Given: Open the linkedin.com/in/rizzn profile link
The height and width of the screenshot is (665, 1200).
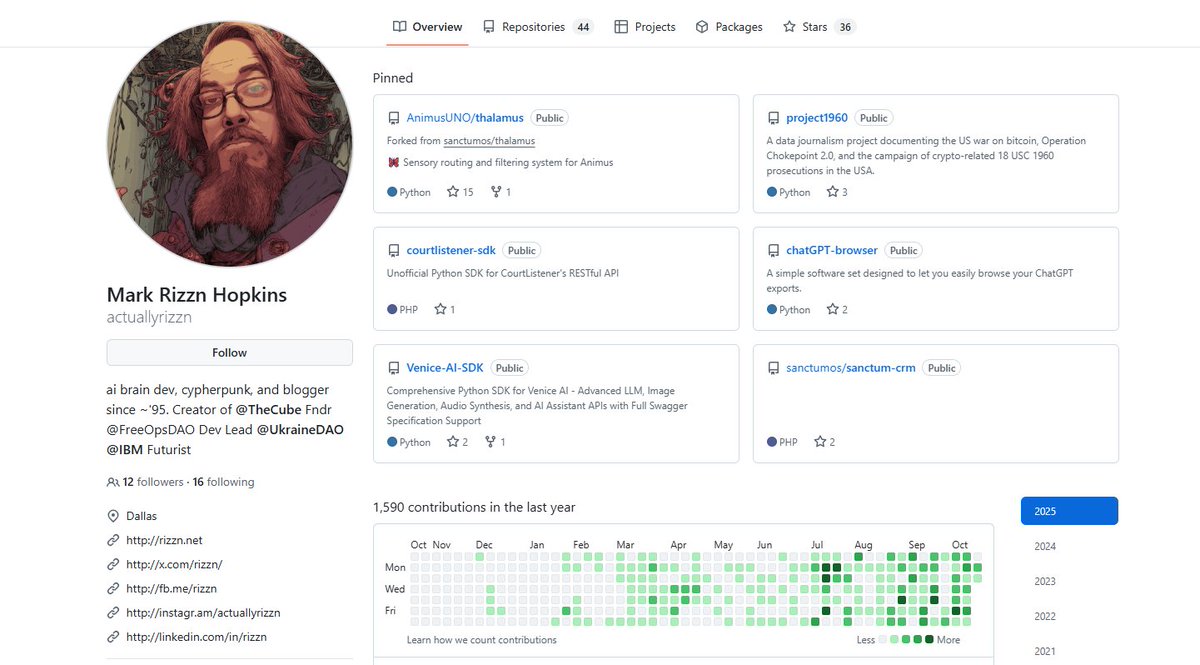Looking at the screenshot, I should [196, 636].
